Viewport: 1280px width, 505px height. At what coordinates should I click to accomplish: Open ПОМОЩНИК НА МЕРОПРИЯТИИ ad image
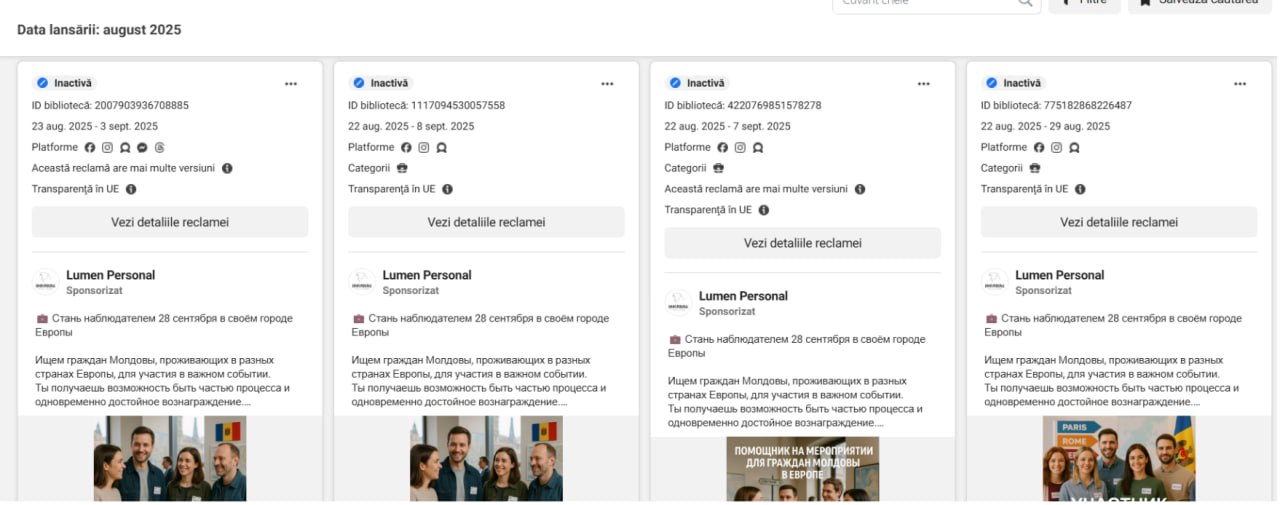click(x=803, y=469)
